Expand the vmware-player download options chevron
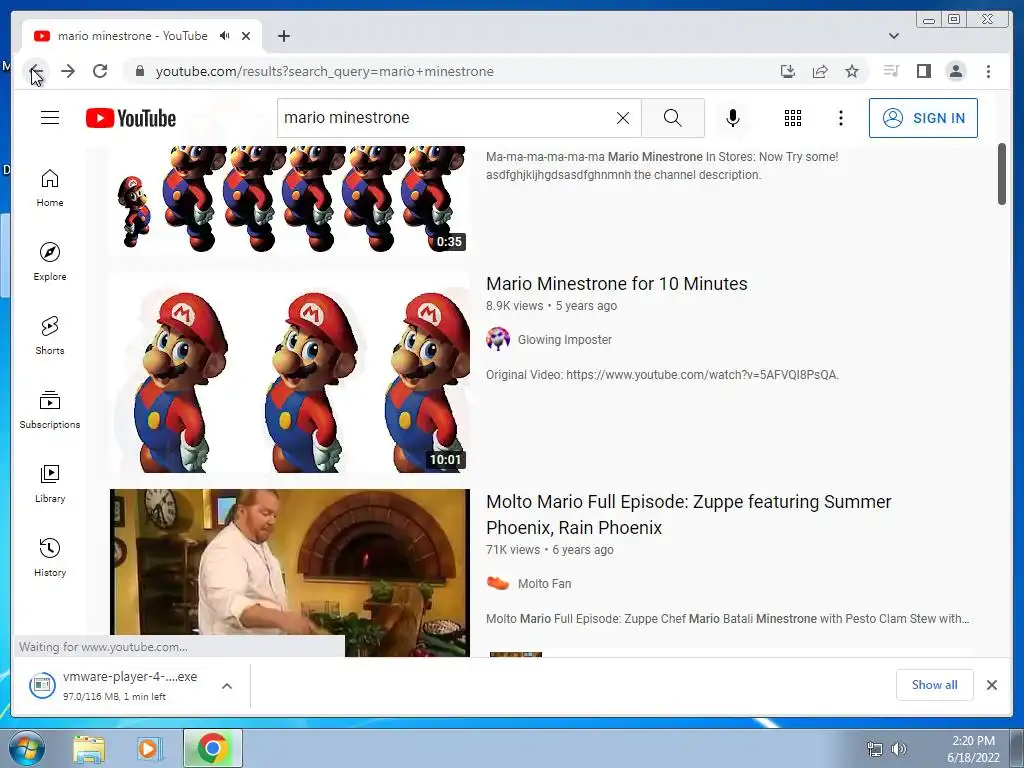The image size is (1024, 768). [x=227, y=686]
